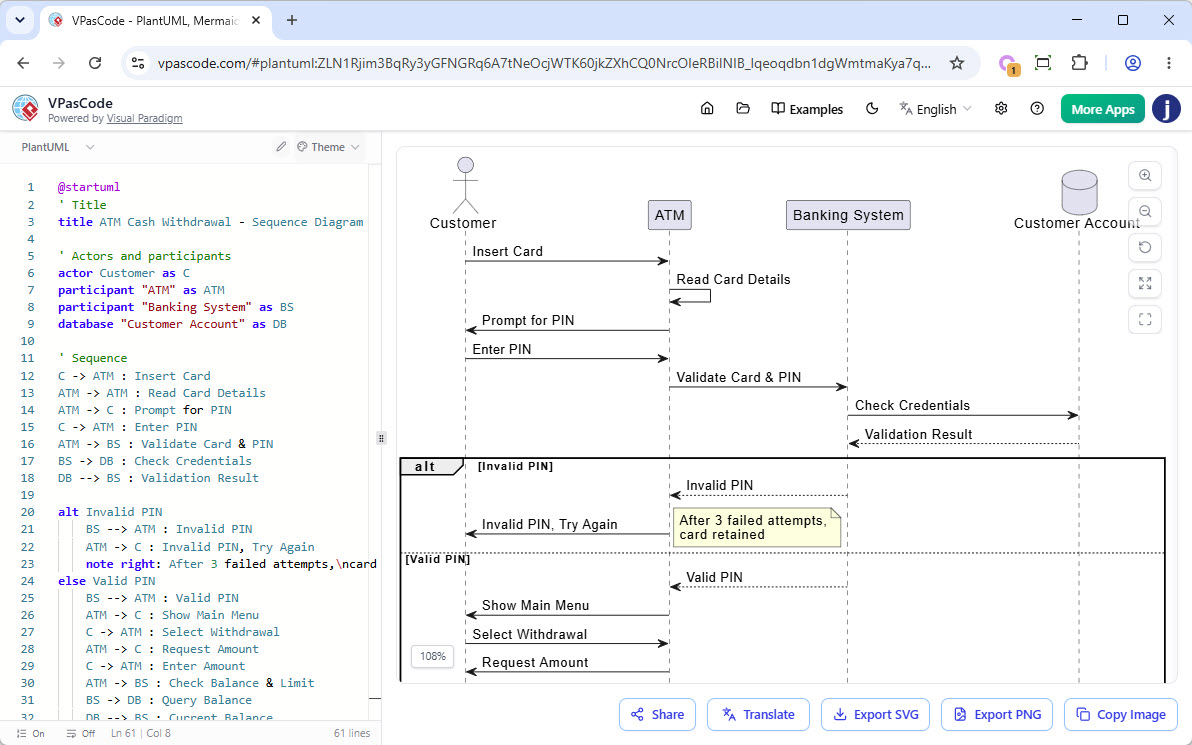Open the help question mark icon
Viewport: 1192px width, 745px height.
[1037, 109]
